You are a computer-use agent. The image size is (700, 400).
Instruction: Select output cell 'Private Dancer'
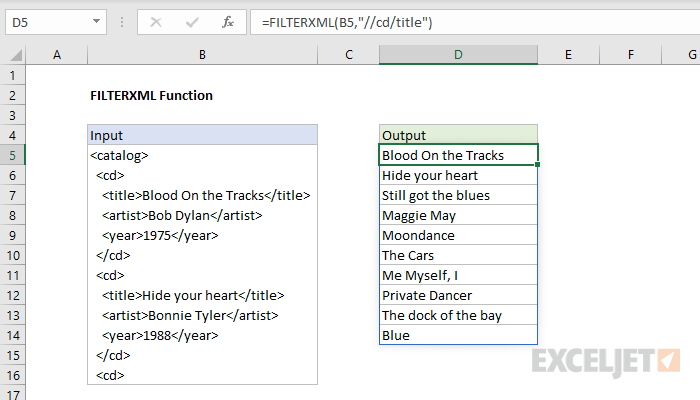click(x=458, y=296)
